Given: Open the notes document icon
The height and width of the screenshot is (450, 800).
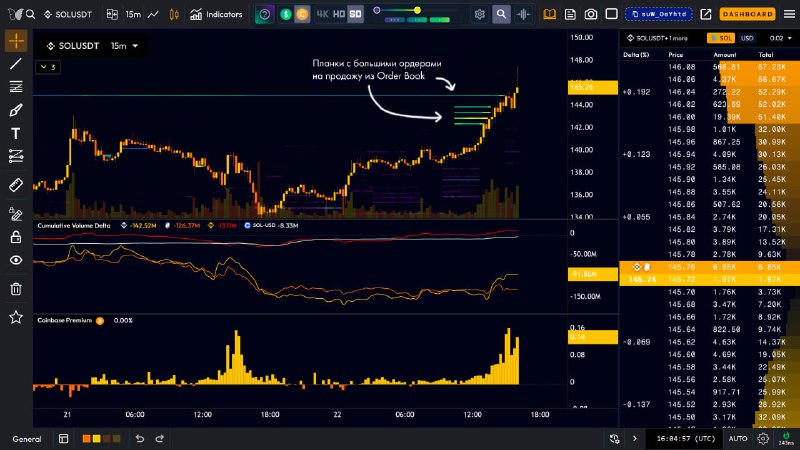Looking at the screenshot, I should click(570, 14).
